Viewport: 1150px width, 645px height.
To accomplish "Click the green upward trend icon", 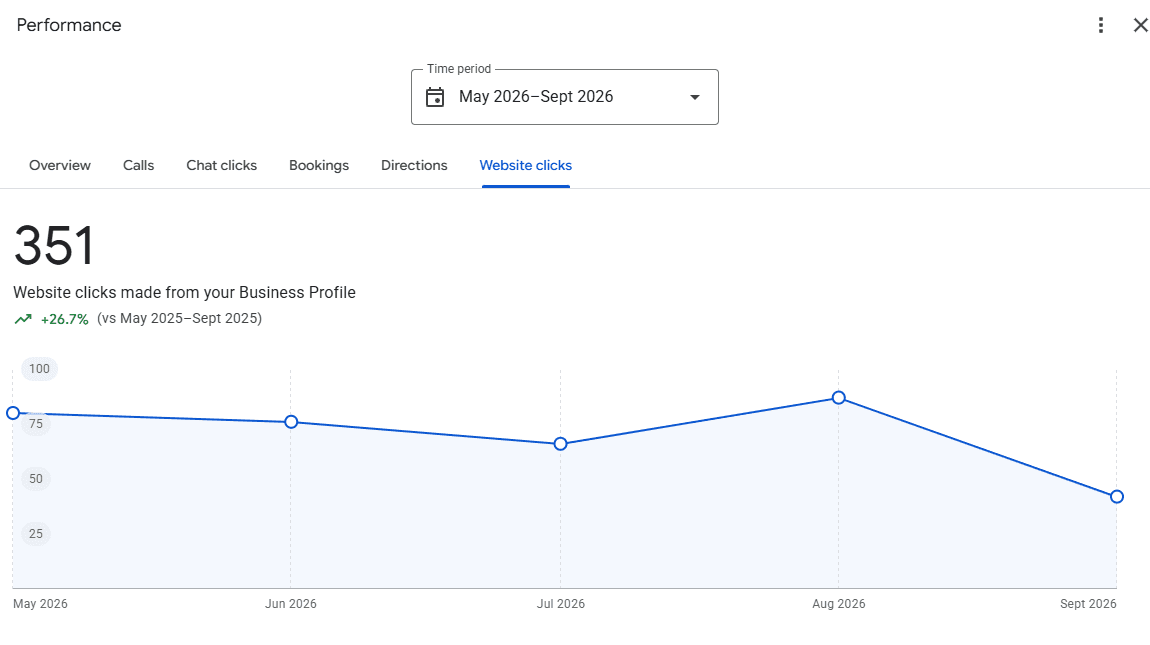I will tap(23, 319).
